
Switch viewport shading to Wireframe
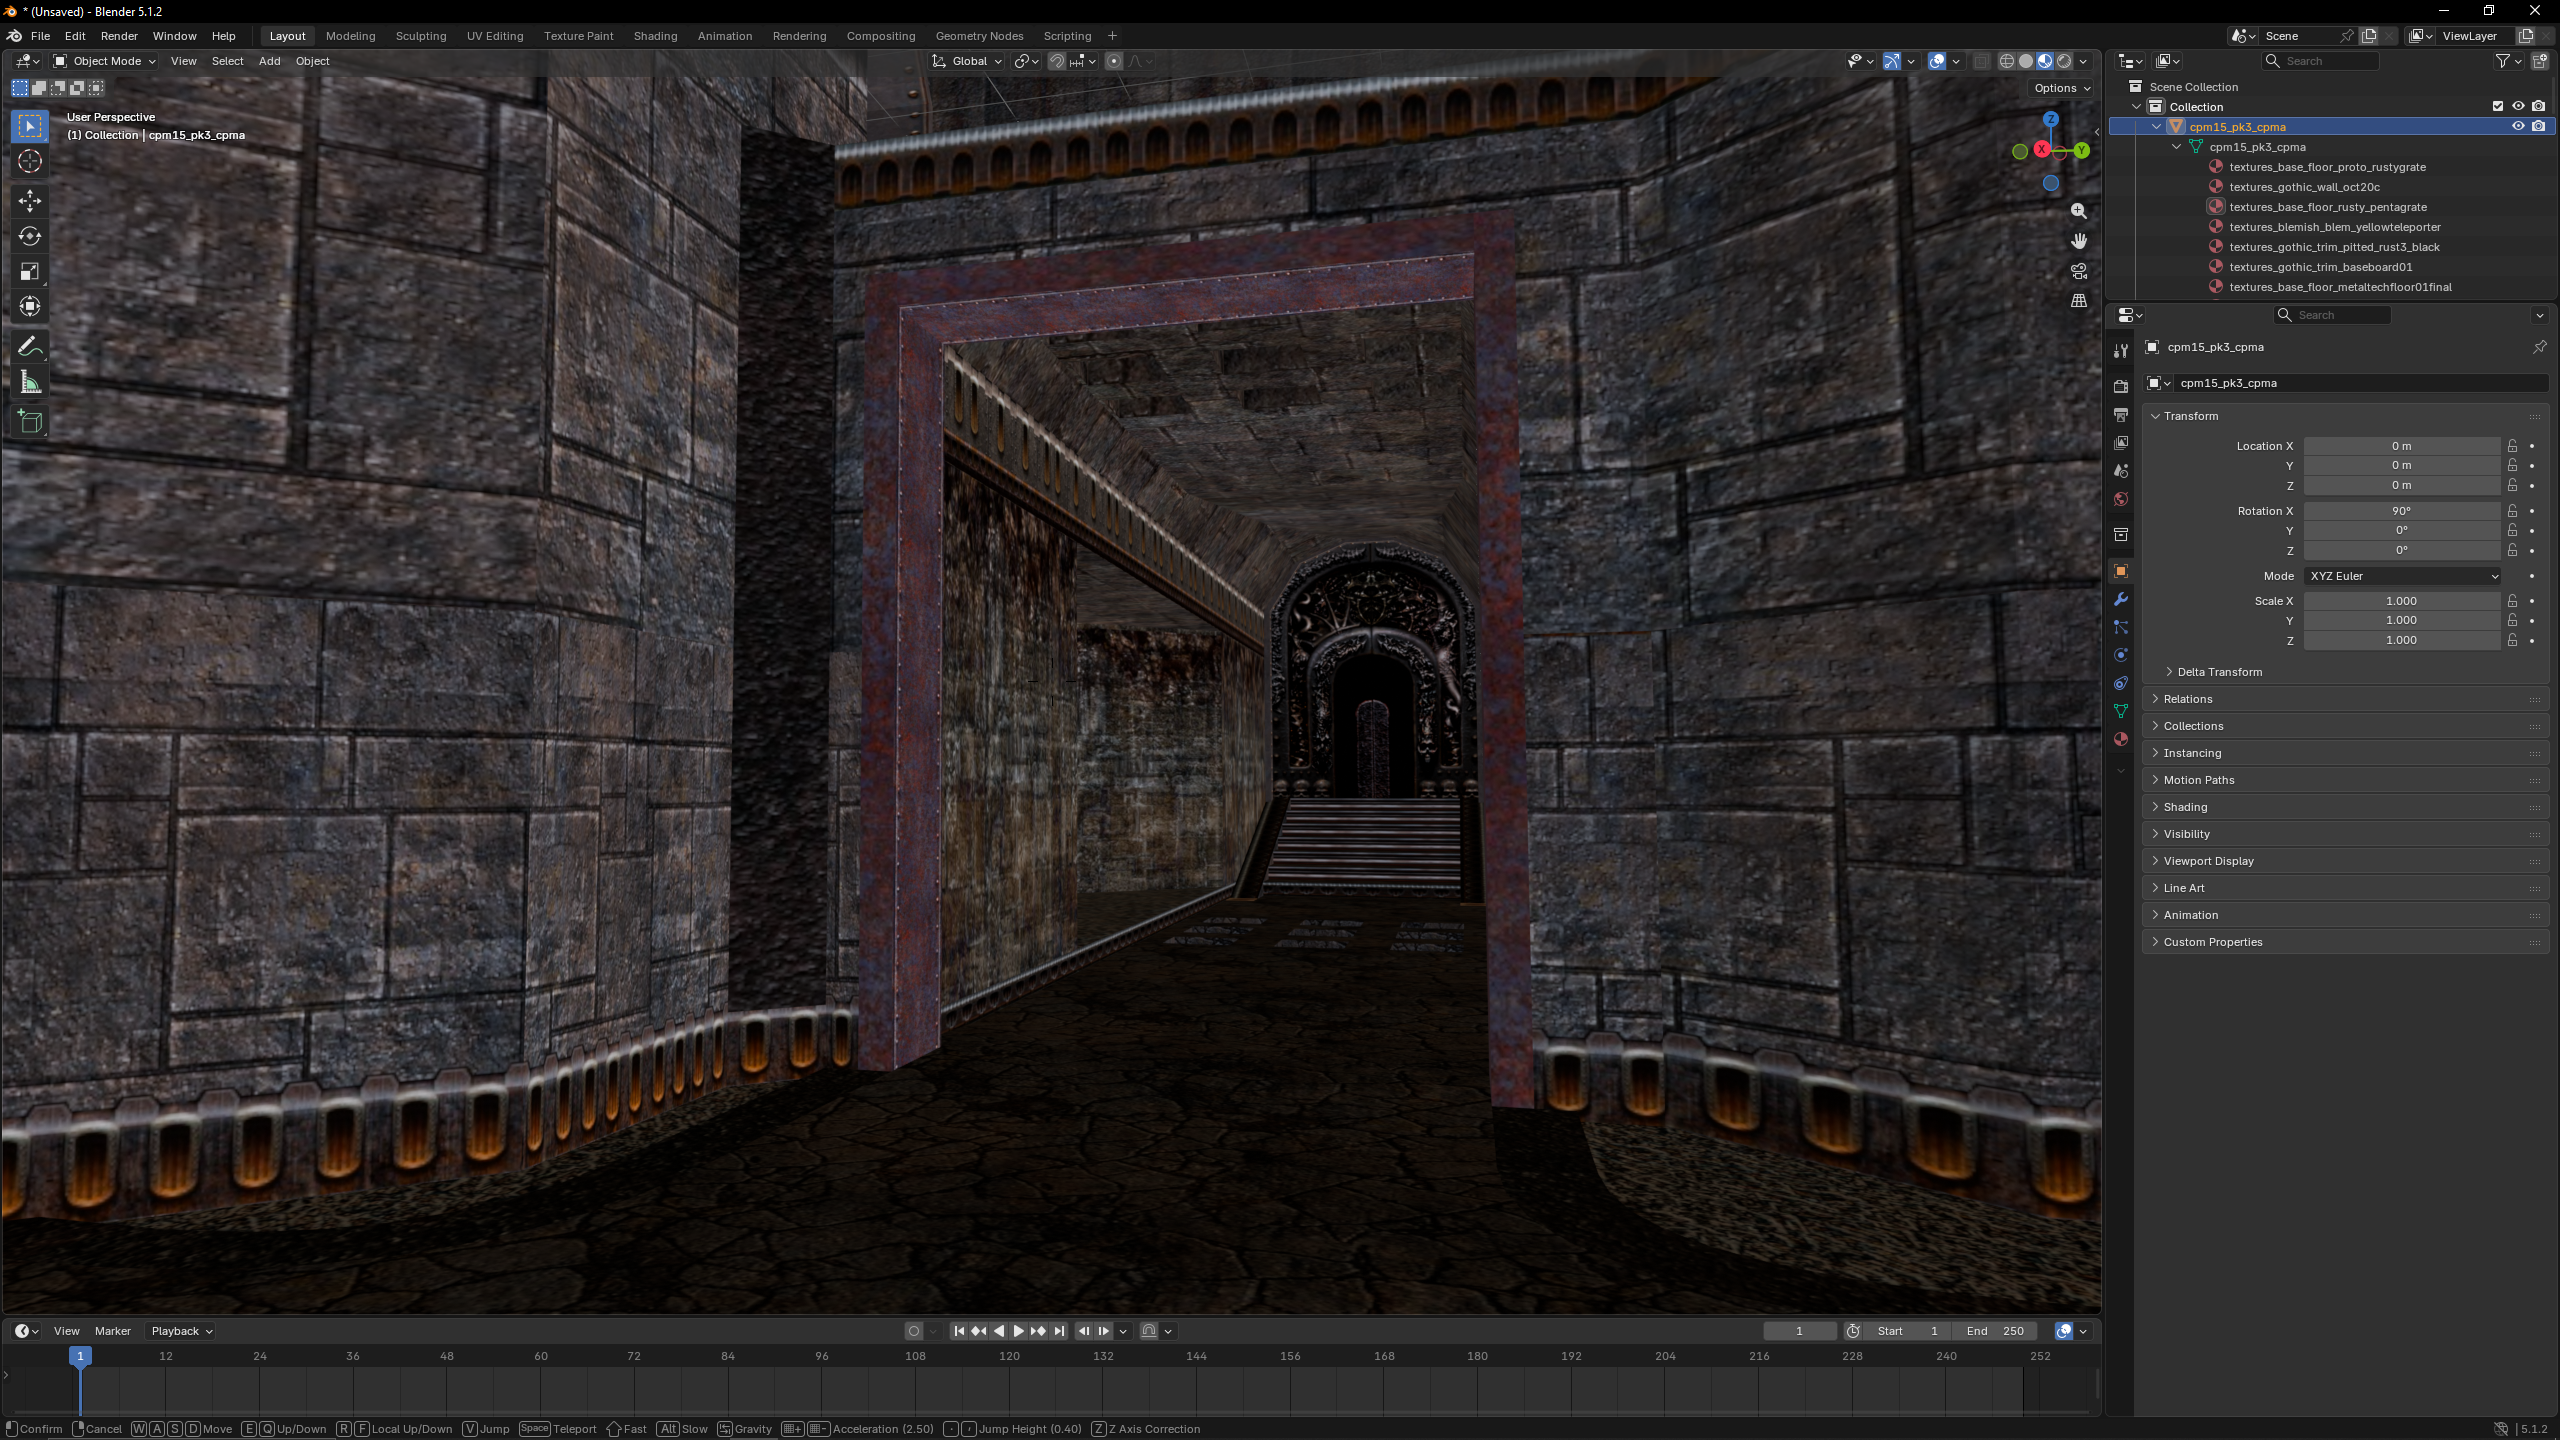pyautogui.click(x=2006, y=61)
